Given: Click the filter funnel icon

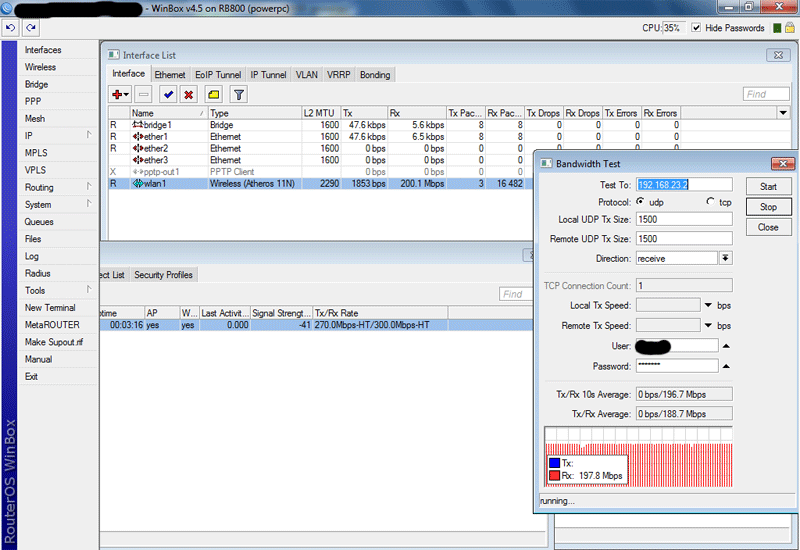Looking at the screenshot, I should coord(238,94).
